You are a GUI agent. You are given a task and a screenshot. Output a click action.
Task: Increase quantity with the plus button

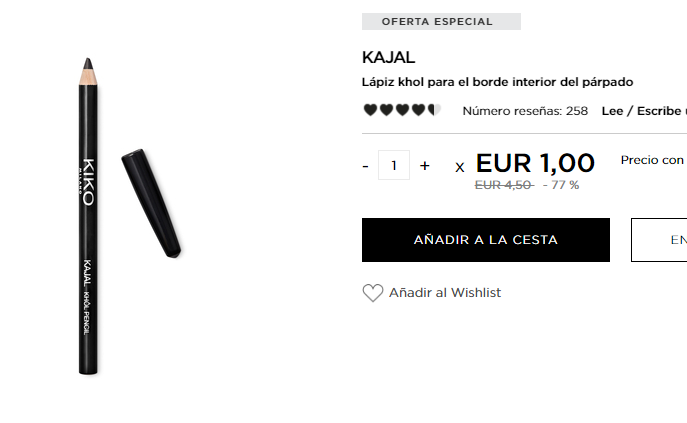[425, 166]
